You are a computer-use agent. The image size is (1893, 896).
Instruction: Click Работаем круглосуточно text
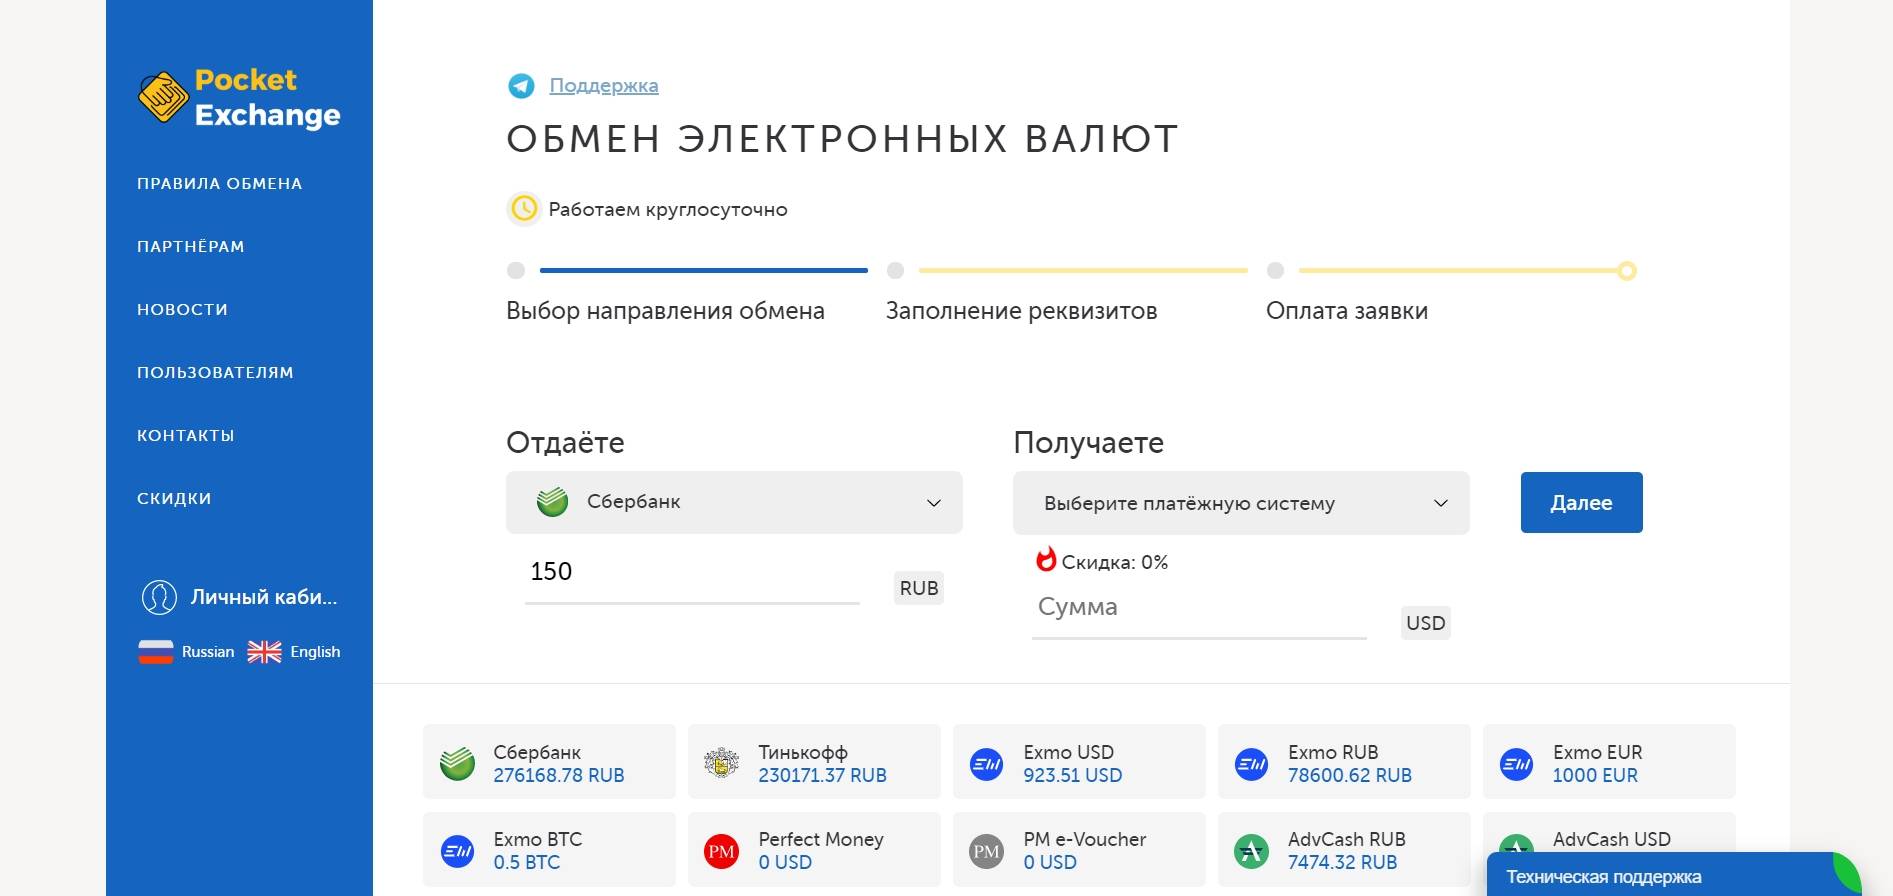pos(668,210)
